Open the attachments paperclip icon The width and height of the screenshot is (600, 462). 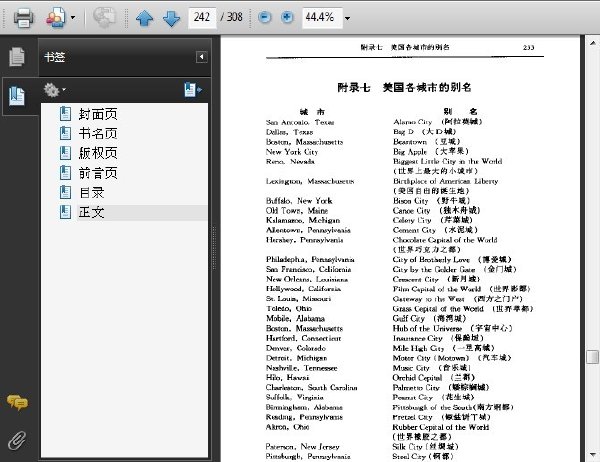(x=17, y=441)
